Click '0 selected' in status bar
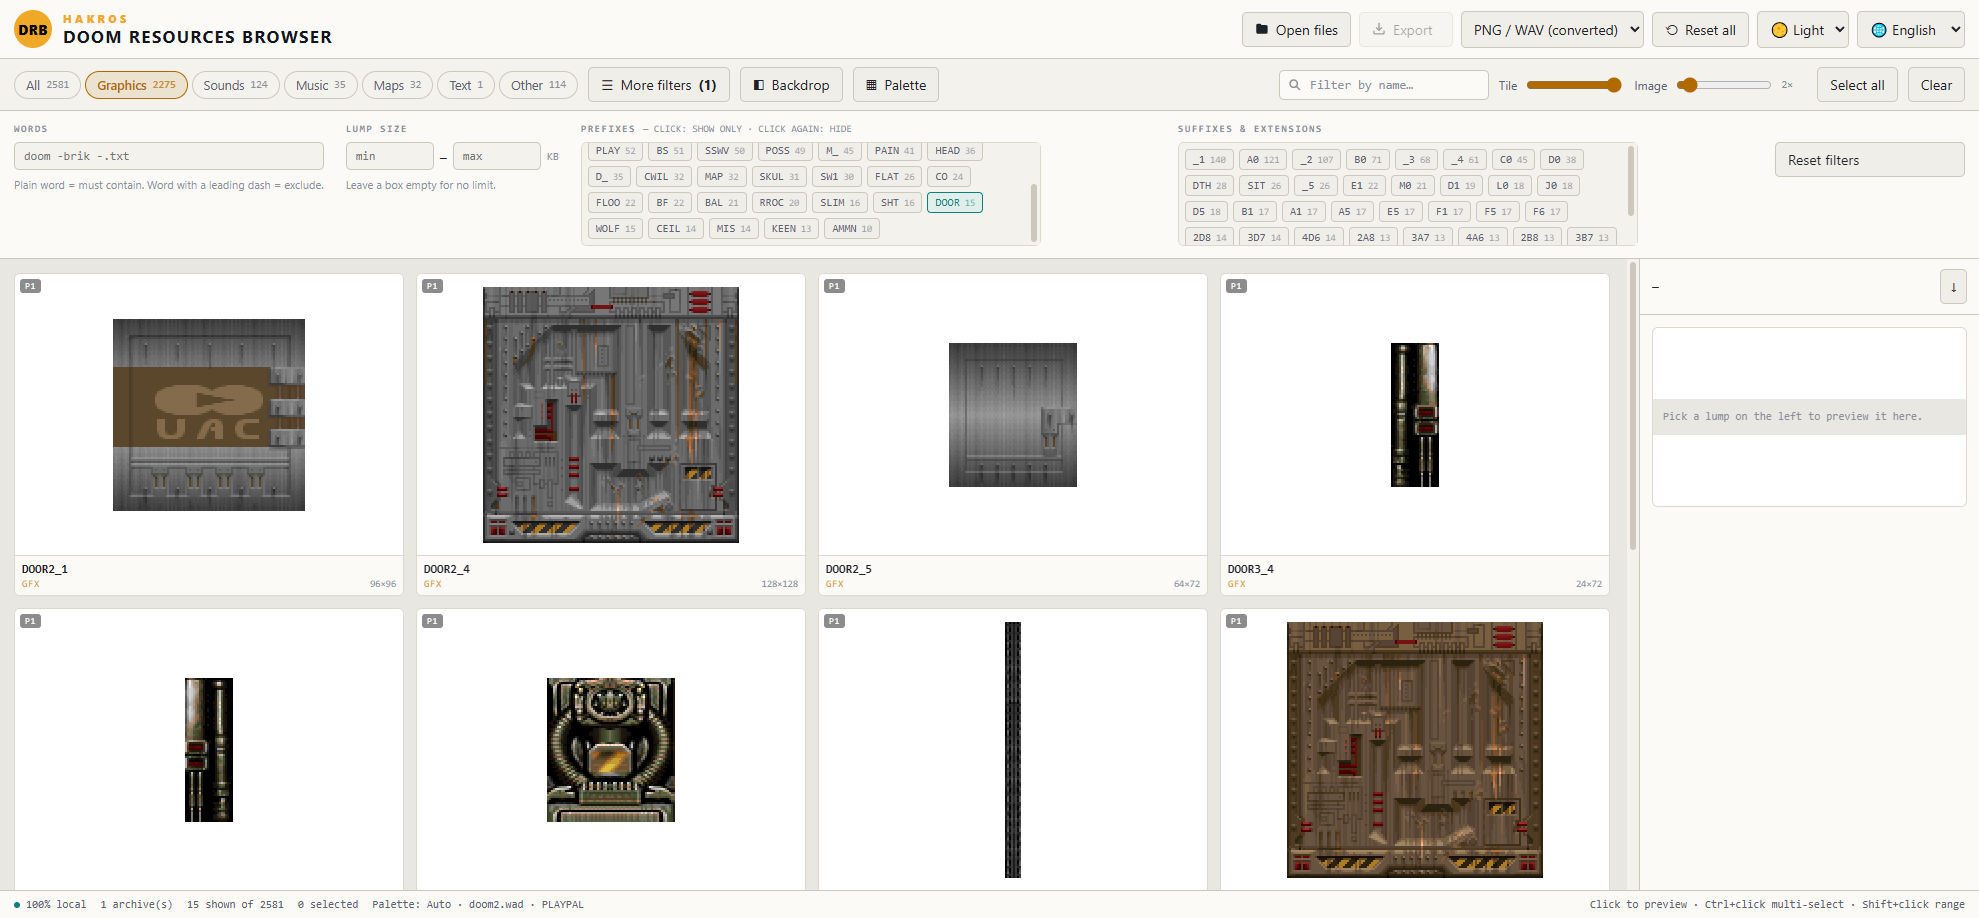This screenshot has width=1979, height=918. (328, 904)
